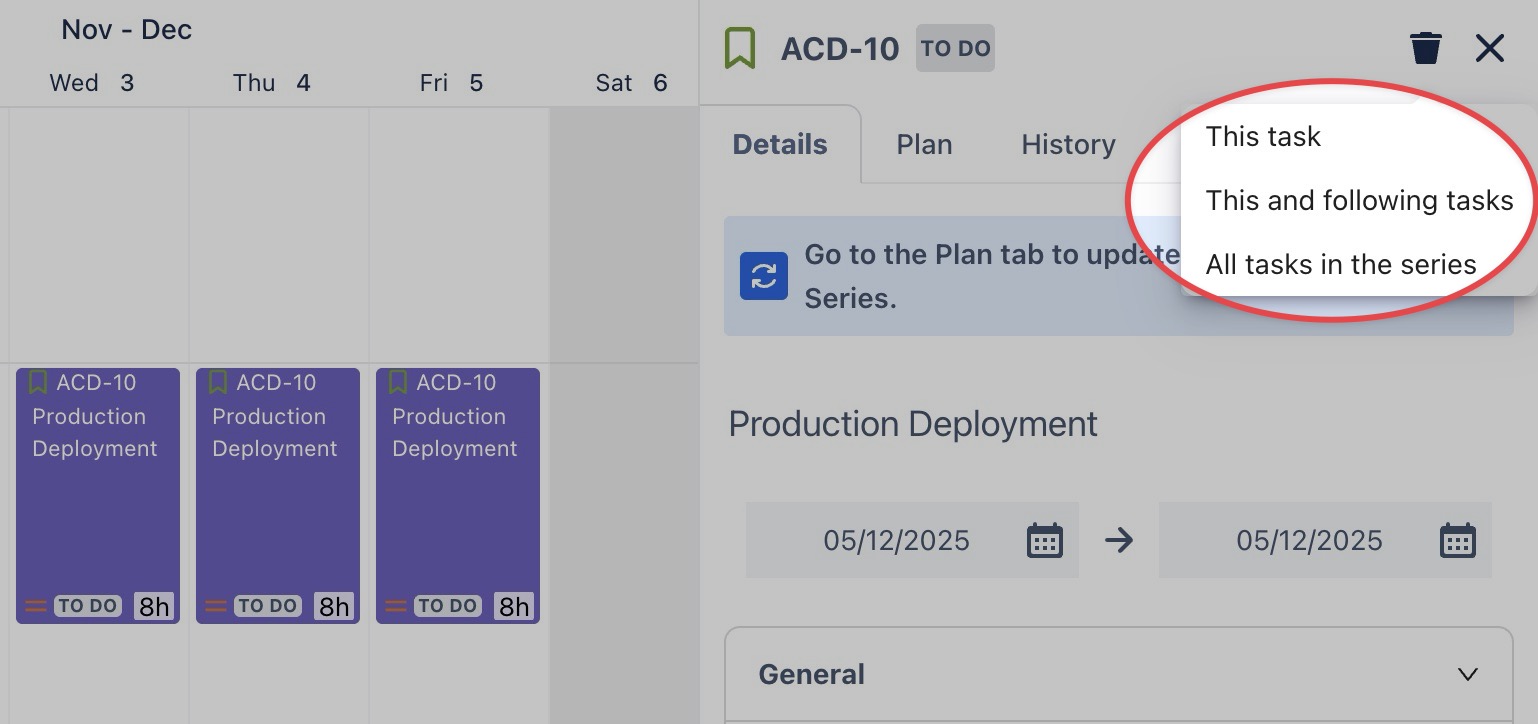Click the trash delete icon
1538x724 pixels.
coord(1425,48)
